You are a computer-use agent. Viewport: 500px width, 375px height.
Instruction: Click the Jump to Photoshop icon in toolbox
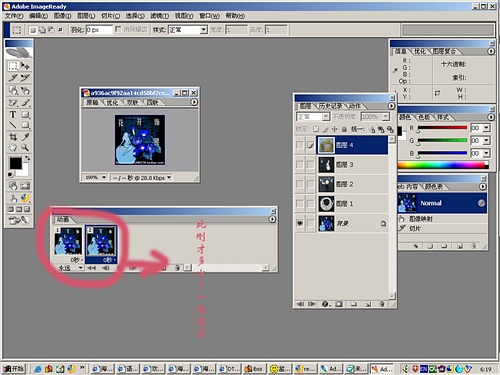coord(19,220)
